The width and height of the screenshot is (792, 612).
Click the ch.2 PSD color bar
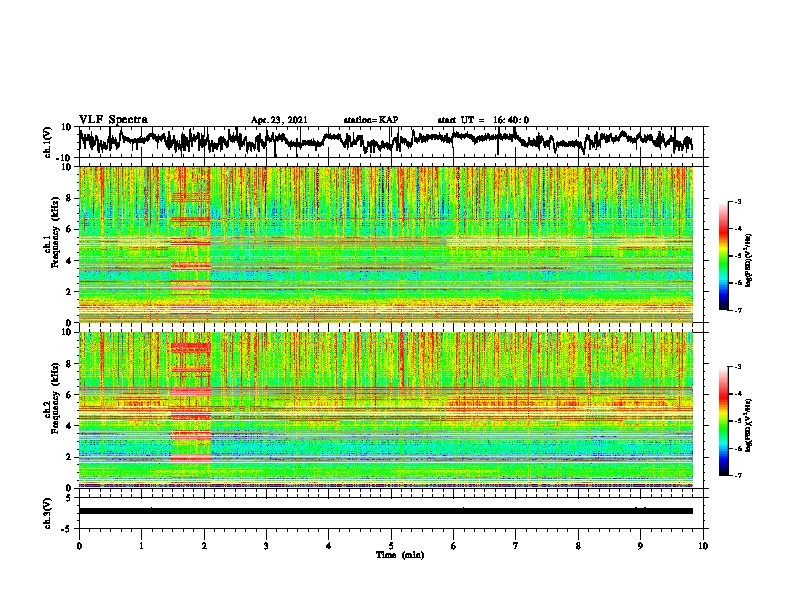(724, 421)
